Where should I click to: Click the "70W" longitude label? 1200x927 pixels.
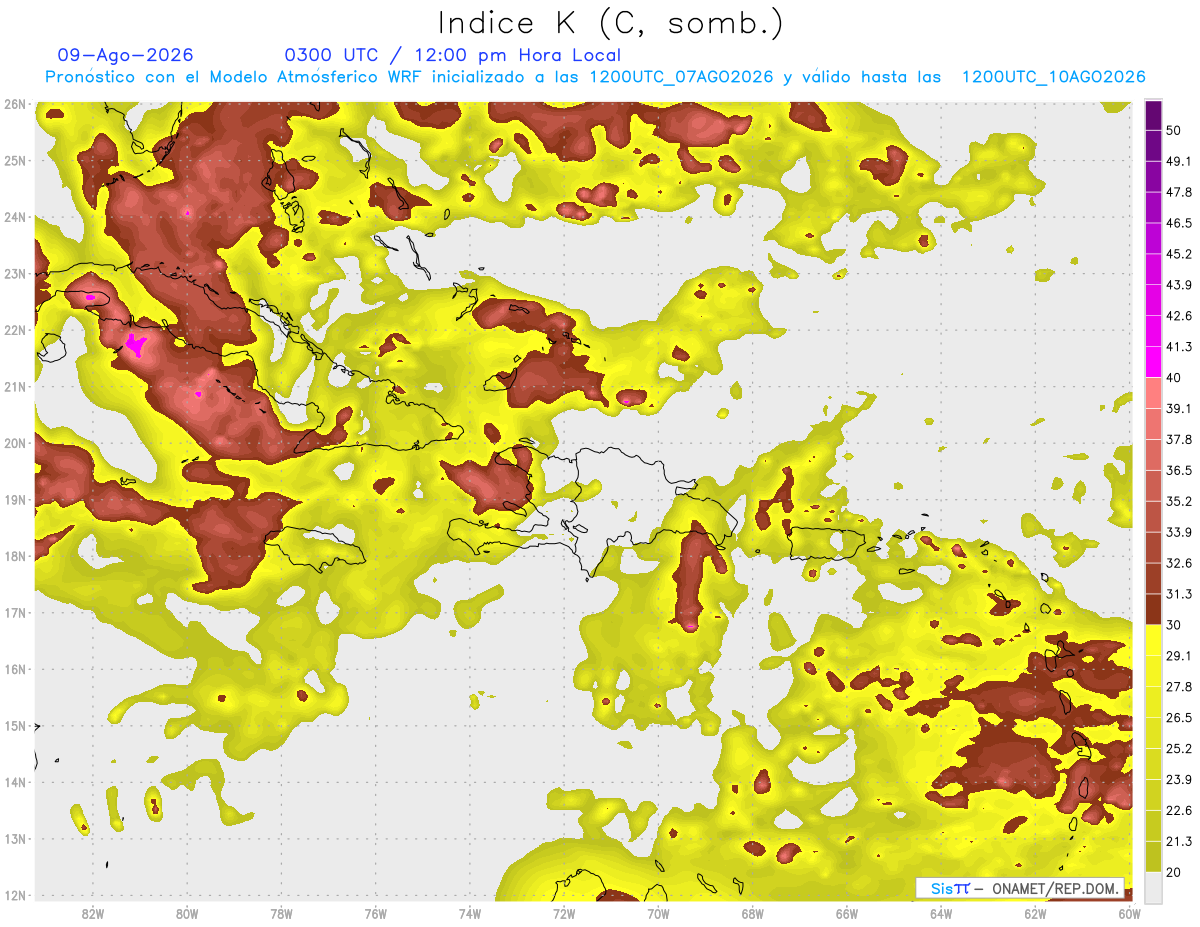658,913
